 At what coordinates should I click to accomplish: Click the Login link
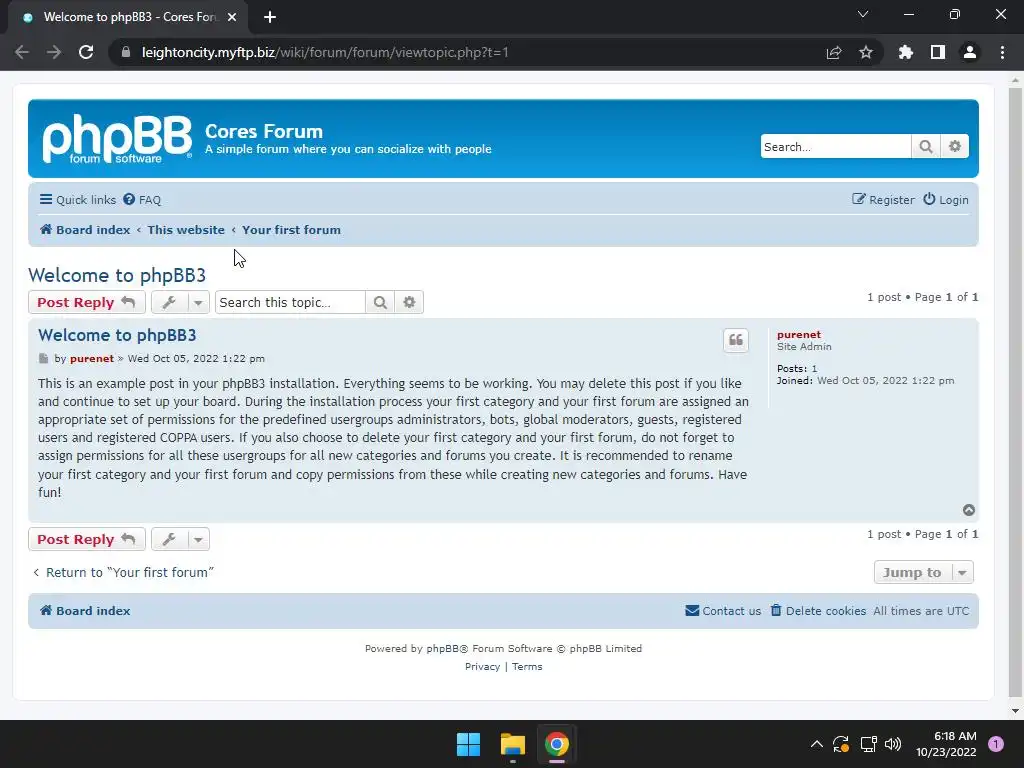pyautogui.click(x=946, y=200)
